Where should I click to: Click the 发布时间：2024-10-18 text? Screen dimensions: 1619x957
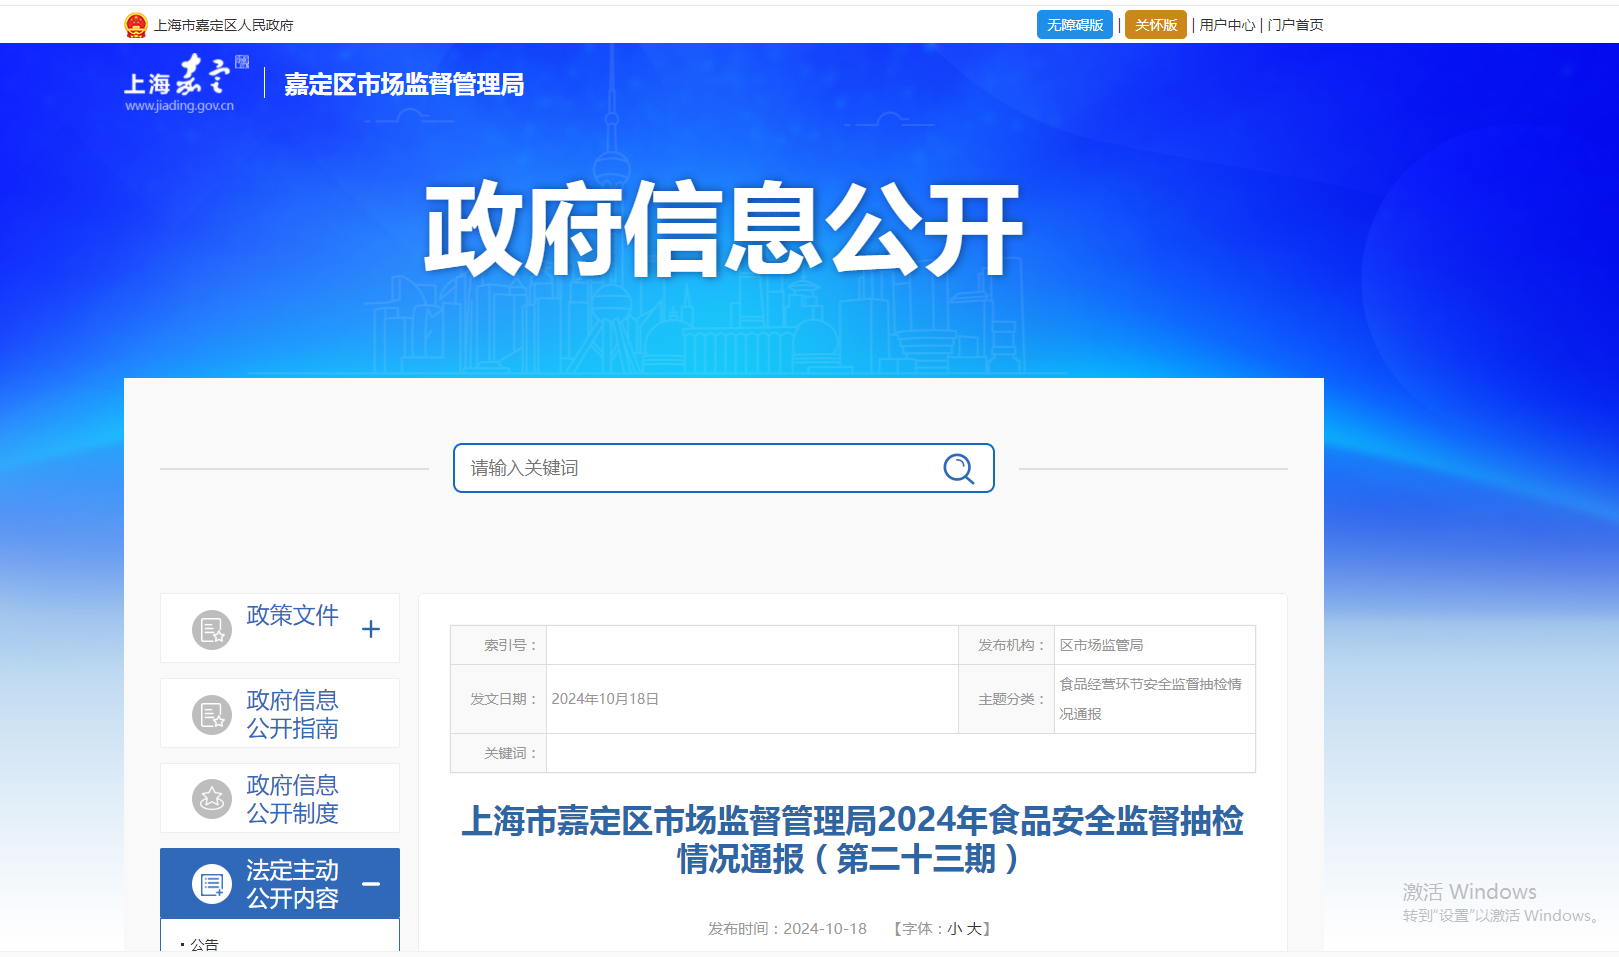click(787, 929)
